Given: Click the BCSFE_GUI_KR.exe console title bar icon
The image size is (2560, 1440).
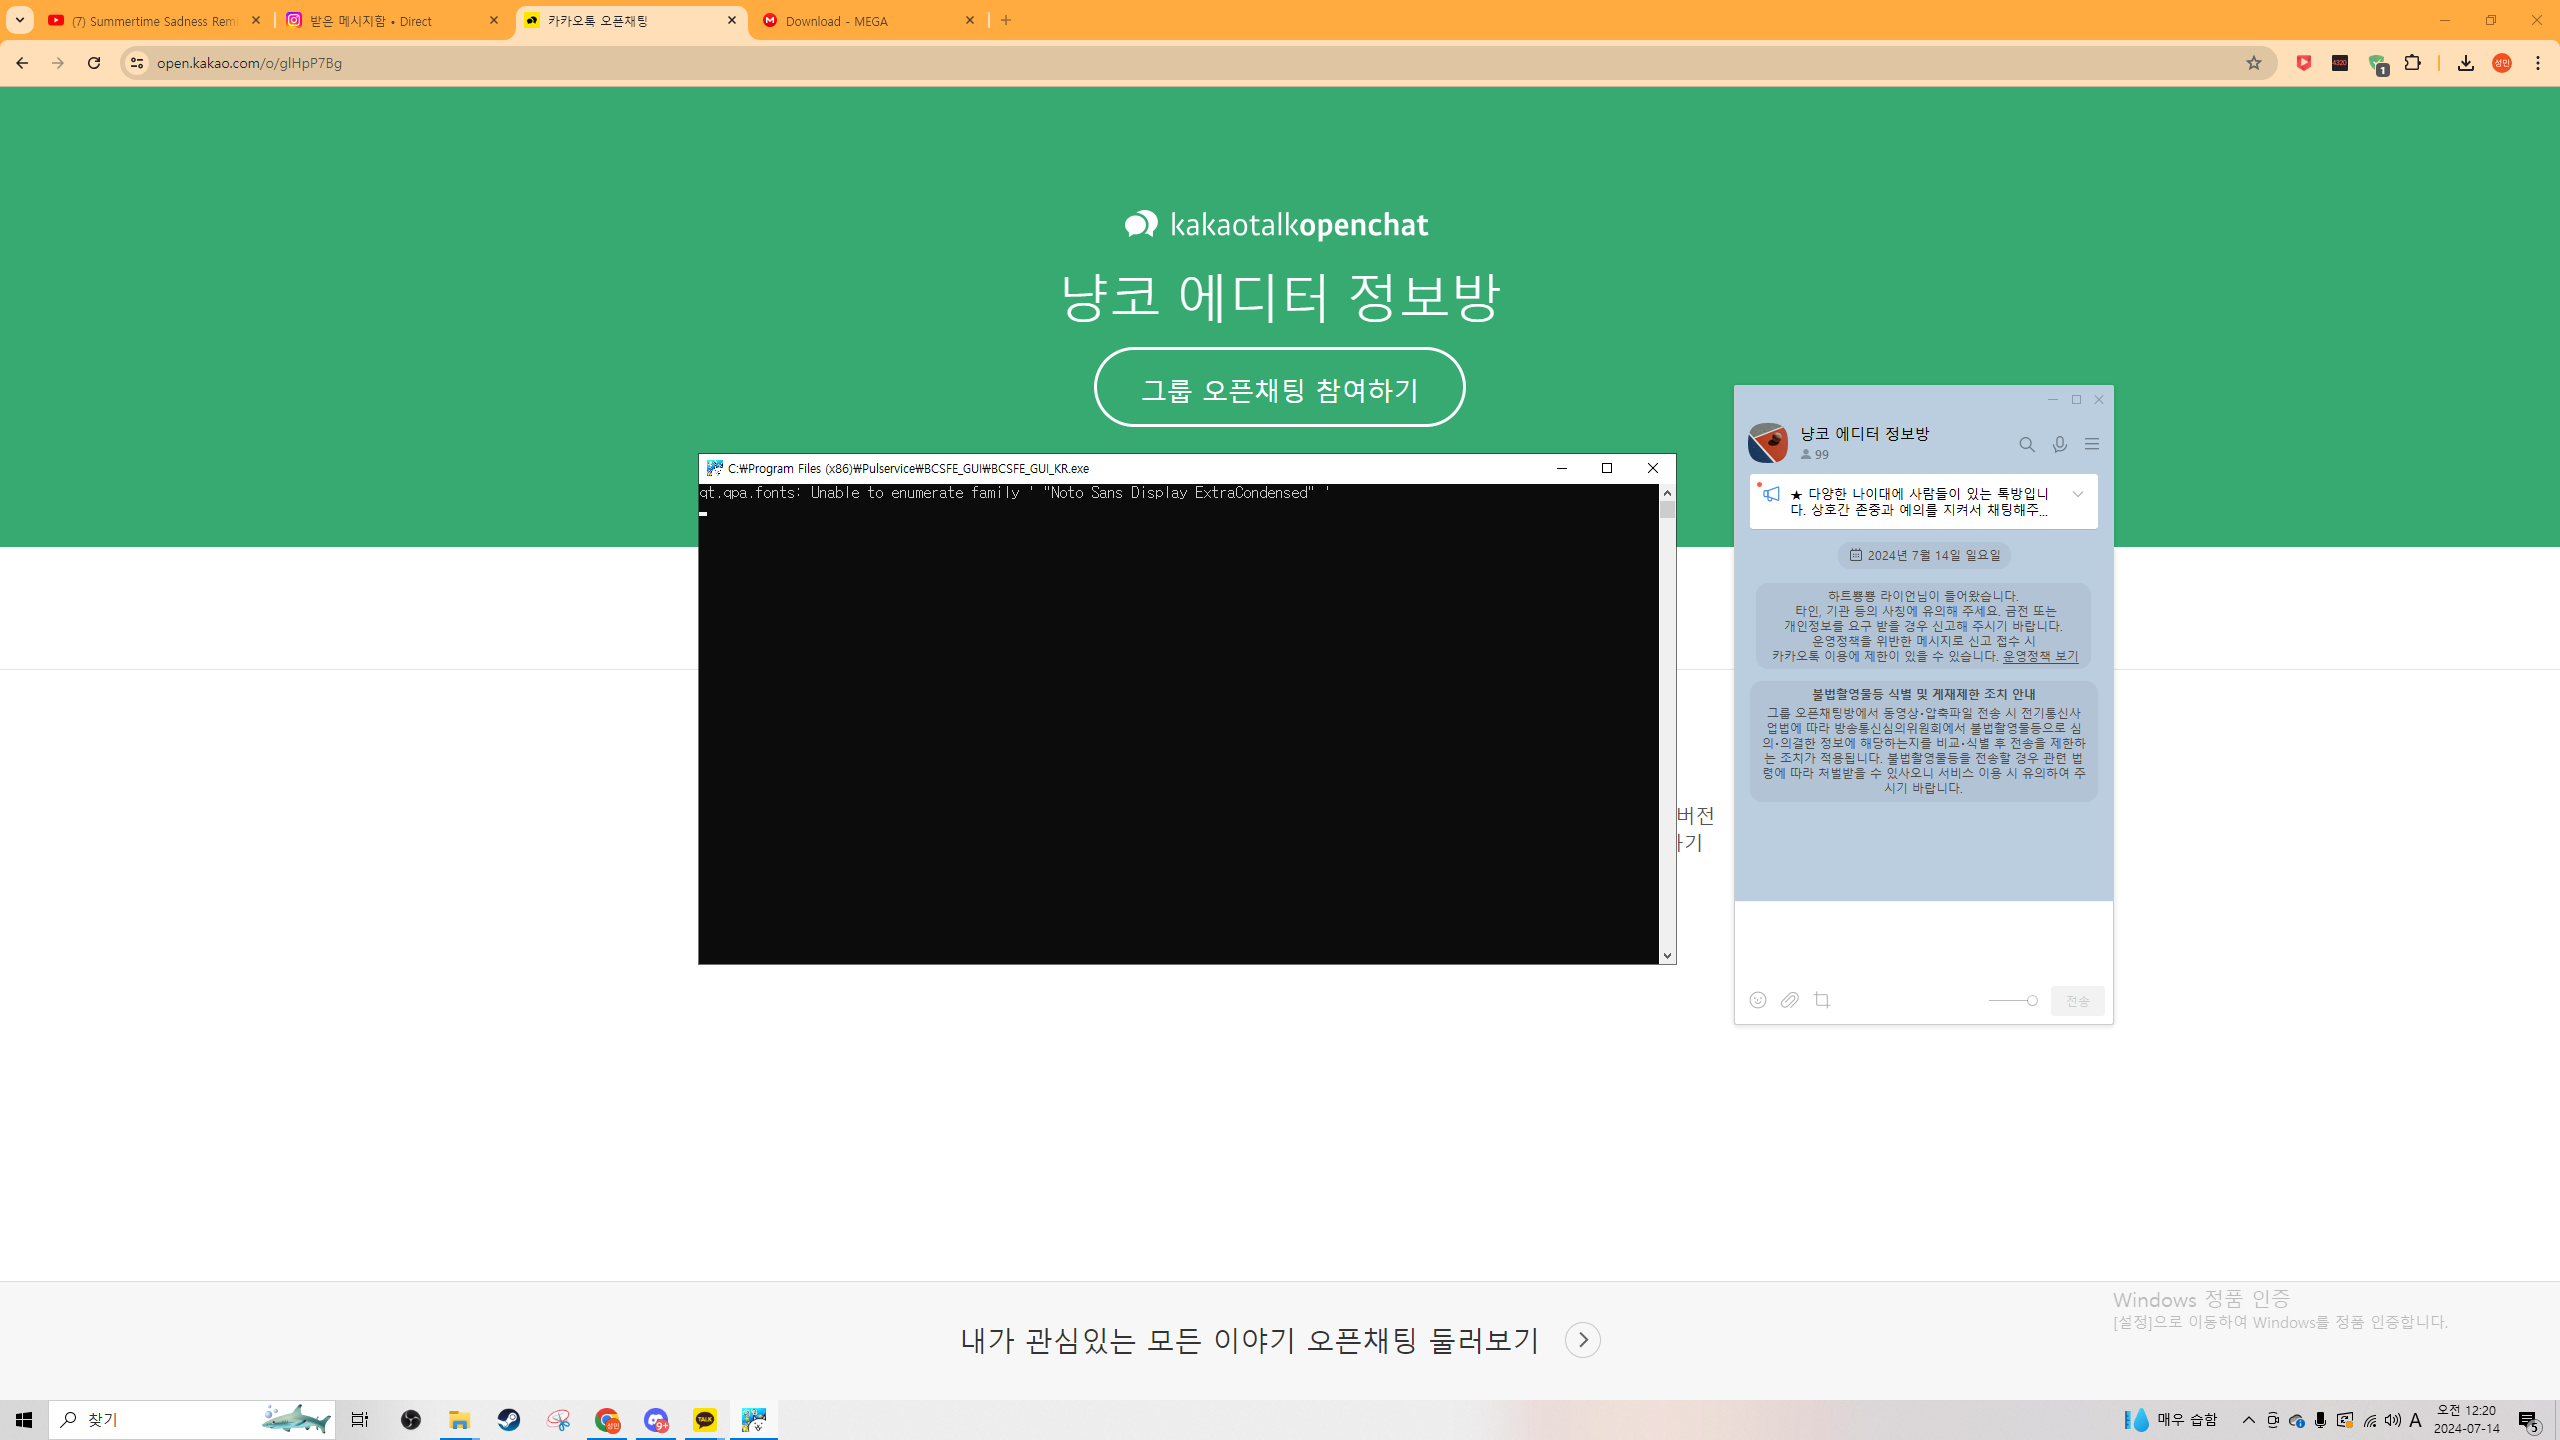Looking at the screenshot, I should tap(715, 468).
